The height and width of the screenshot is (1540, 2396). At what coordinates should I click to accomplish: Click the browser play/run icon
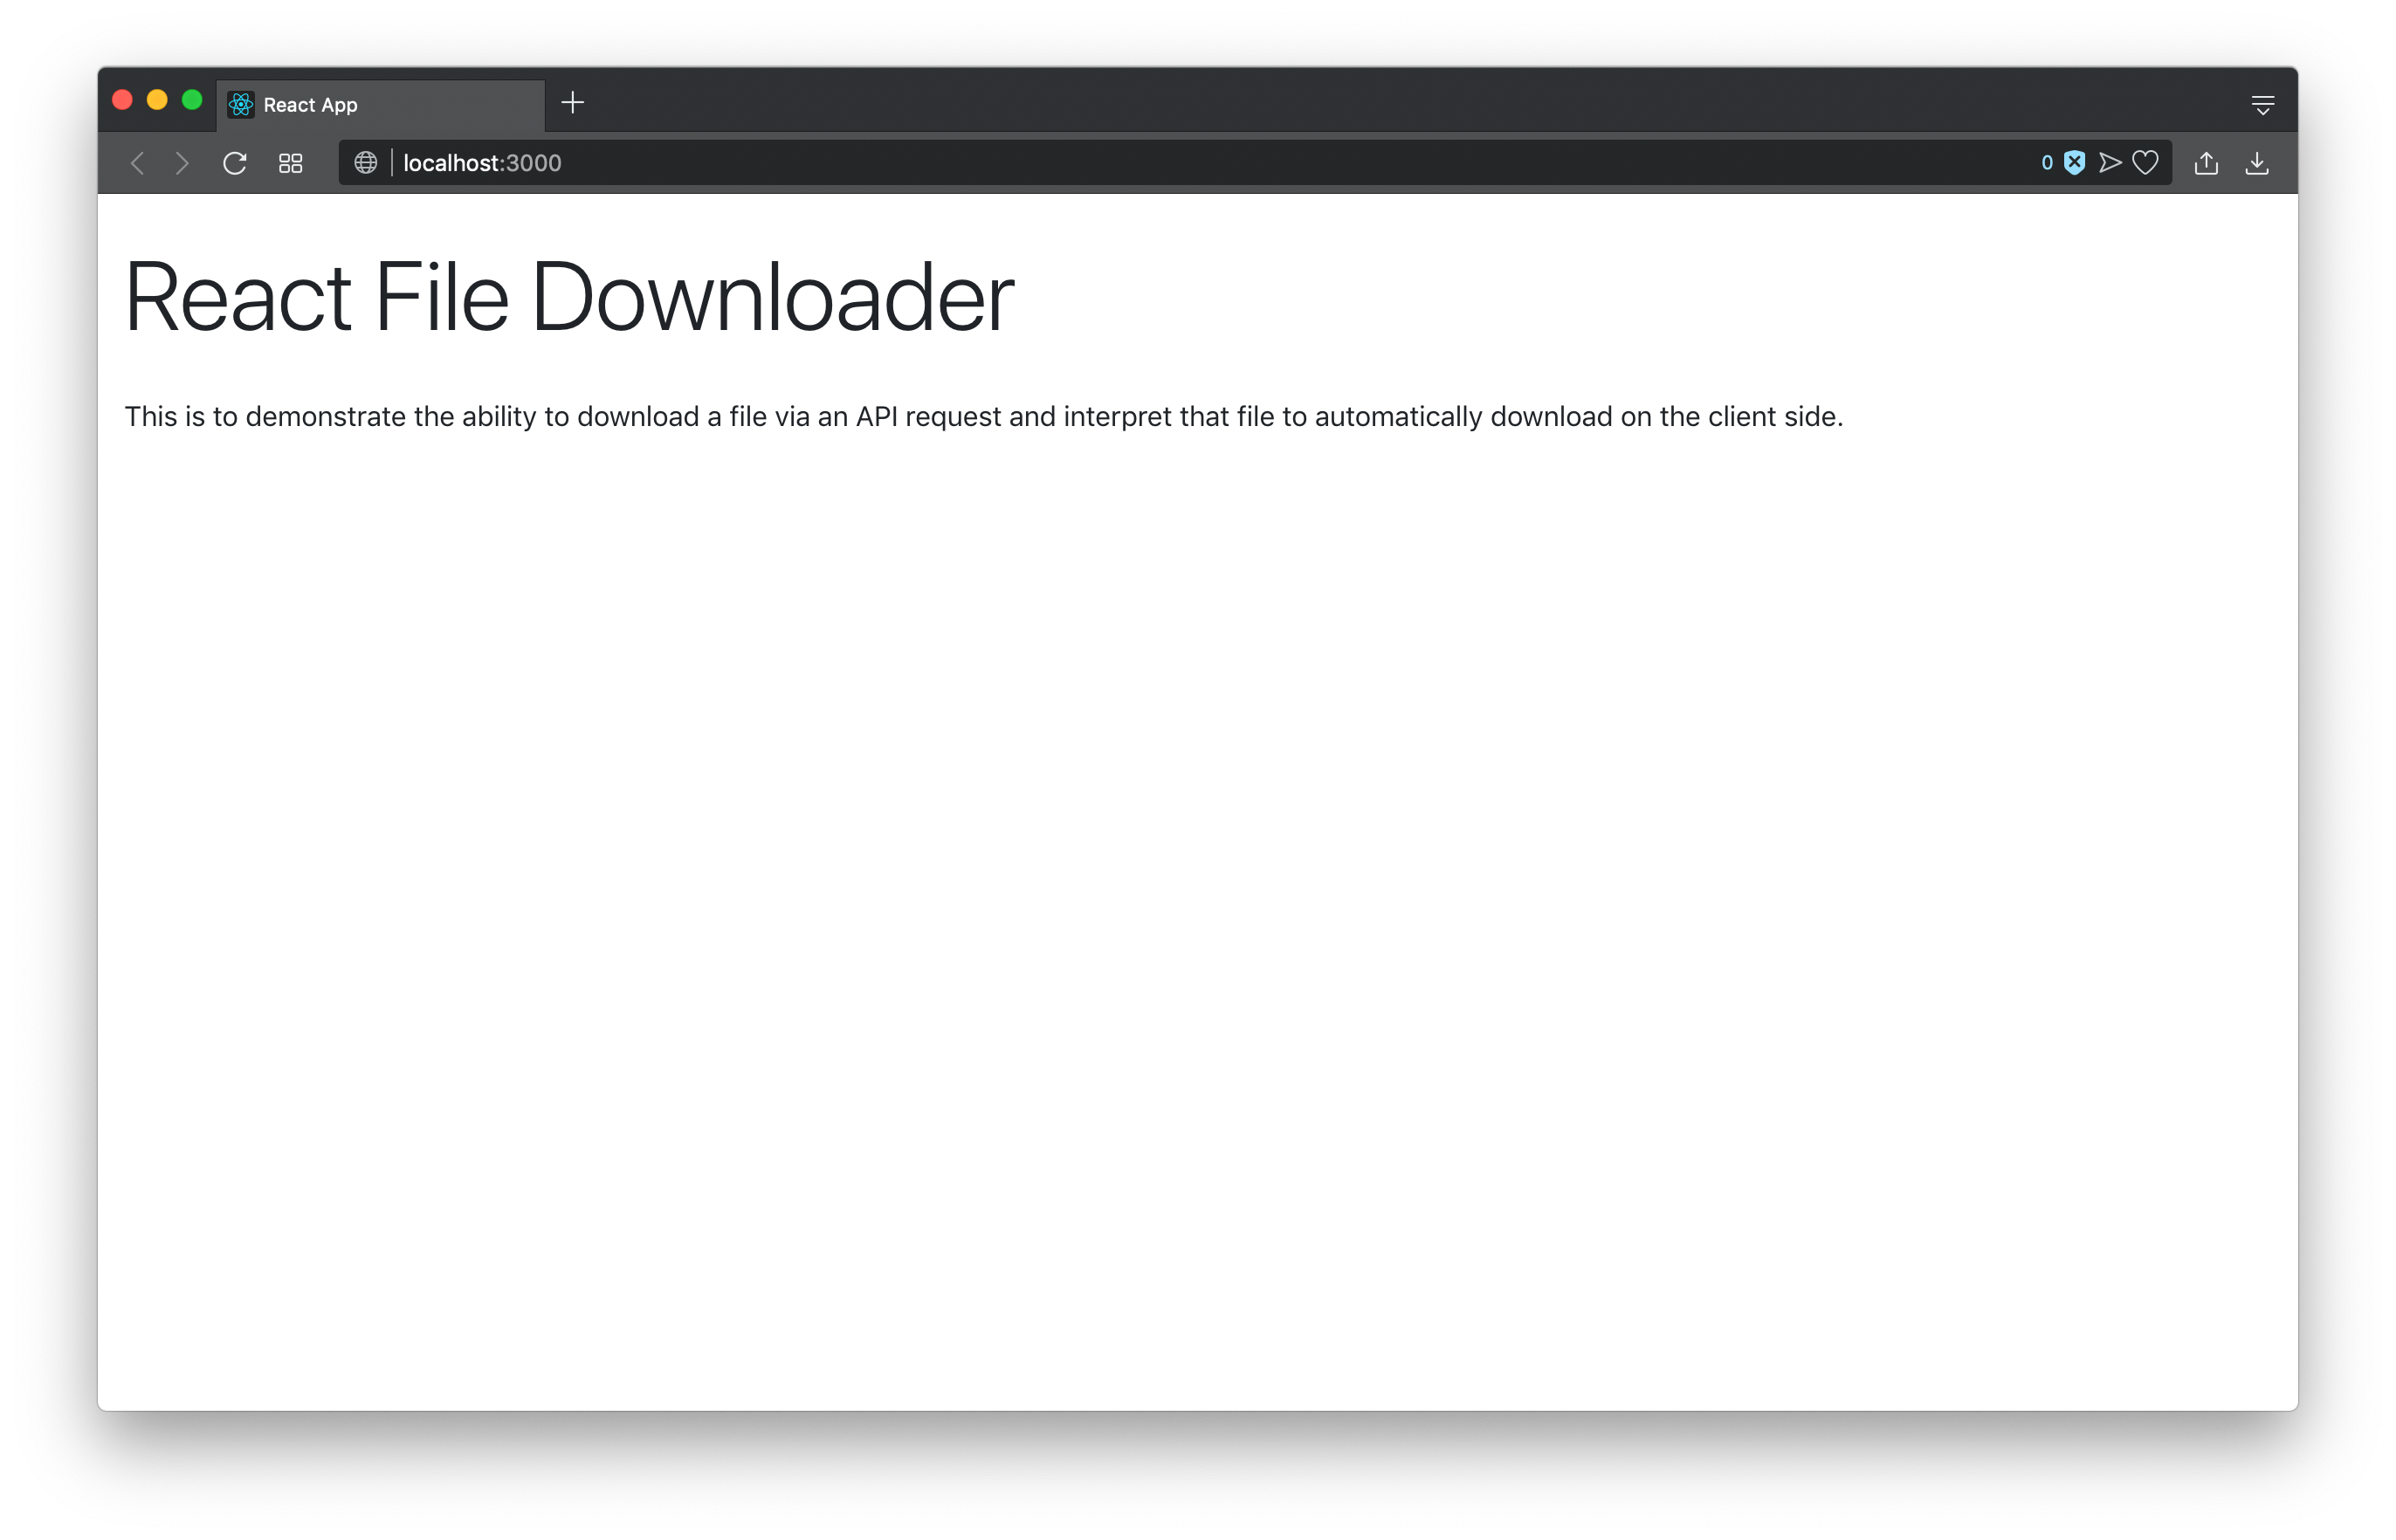click(x=2111, y=162)
